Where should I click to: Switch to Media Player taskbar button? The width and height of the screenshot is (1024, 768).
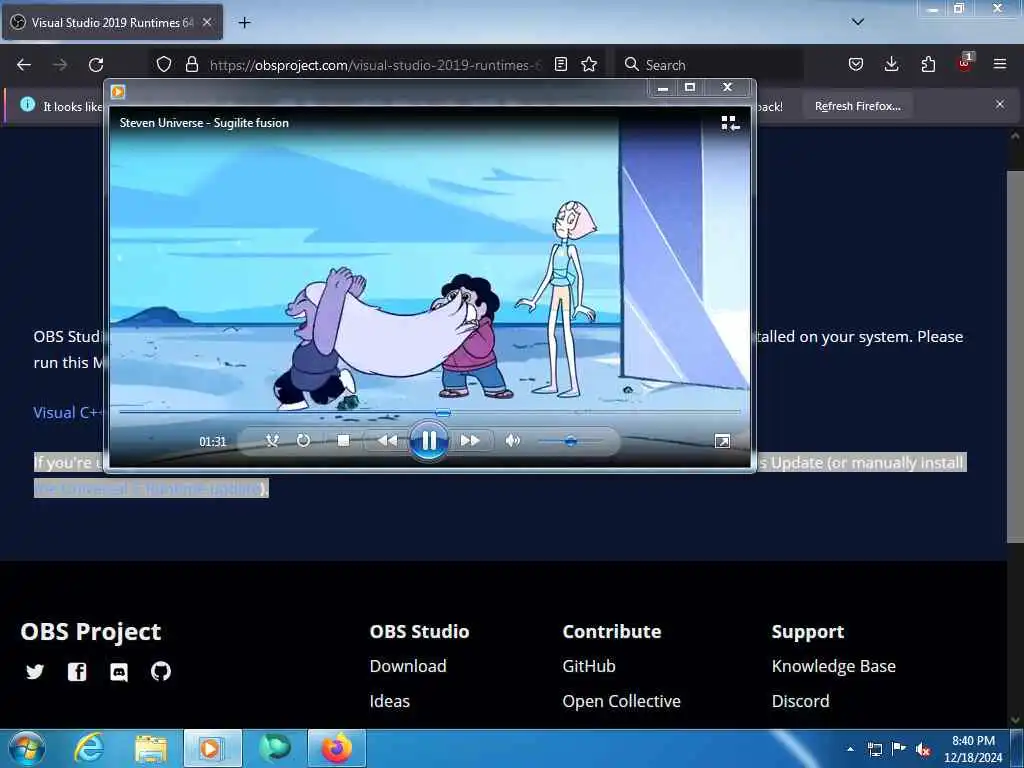coord(212,748)
